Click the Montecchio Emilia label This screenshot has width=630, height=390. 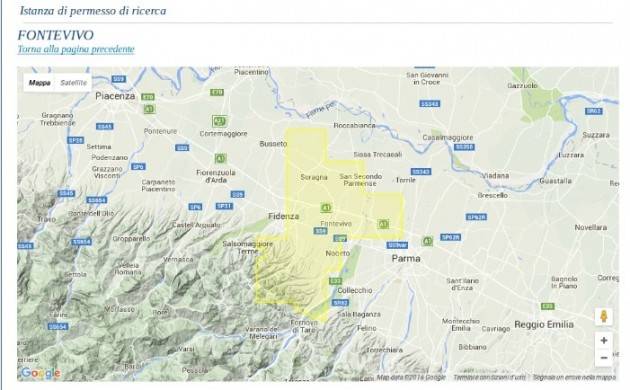click(x=460, y=325)
